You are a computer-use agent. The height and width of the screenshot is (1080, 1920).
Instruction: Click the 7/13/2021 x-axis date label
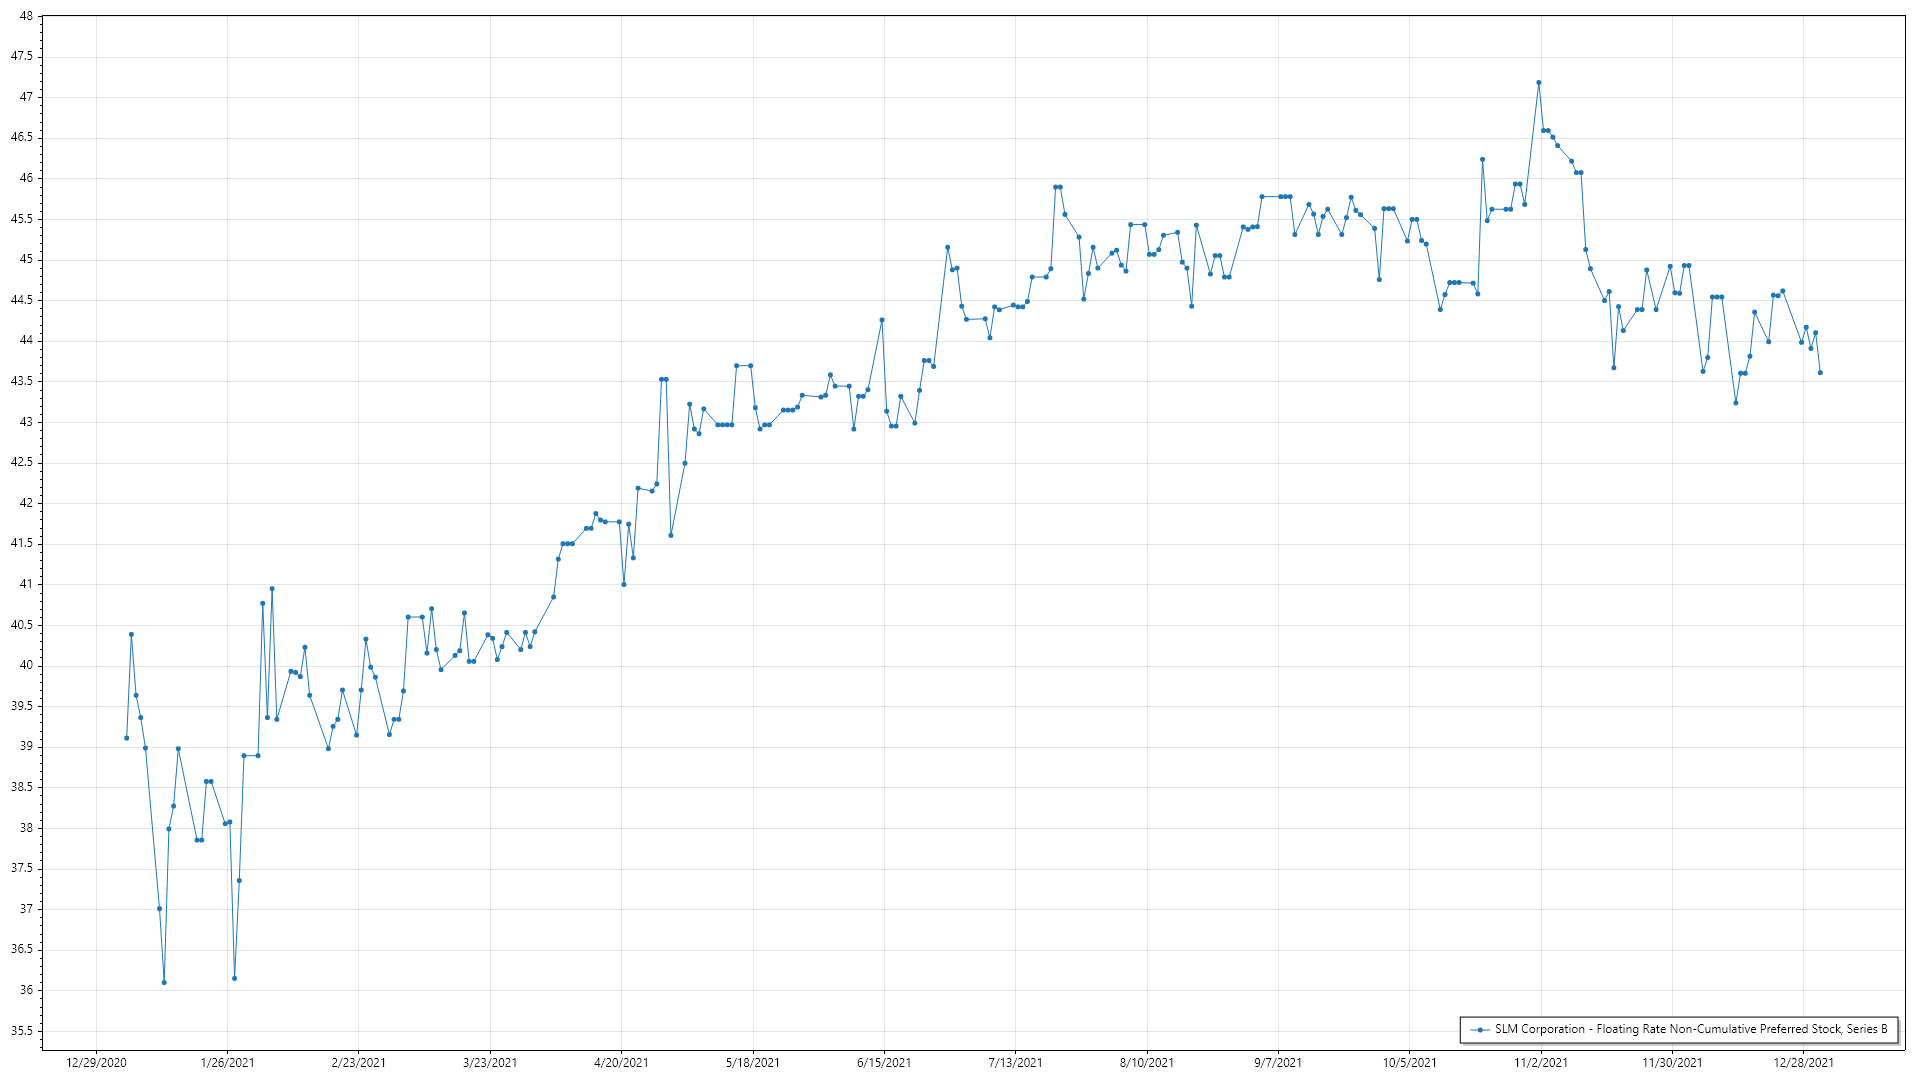click(x=1015, y=1063)
